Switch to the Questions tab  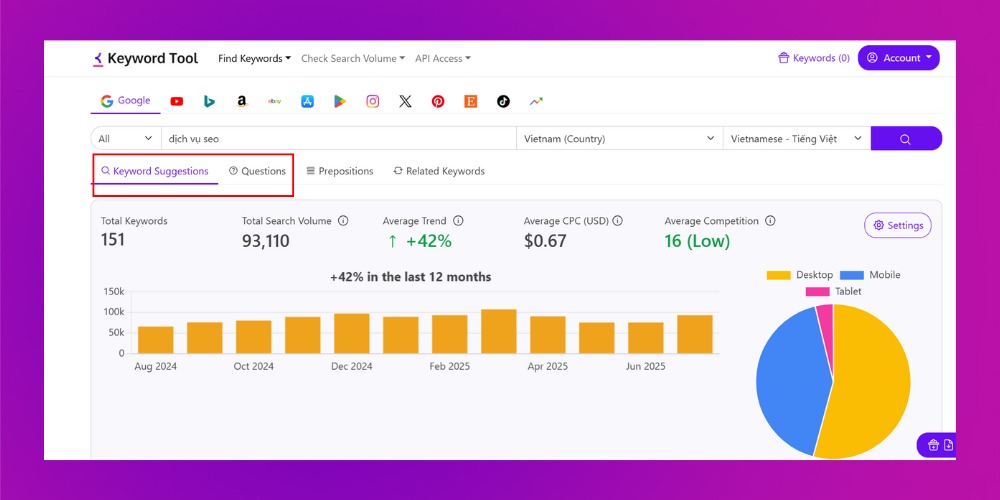258,171
